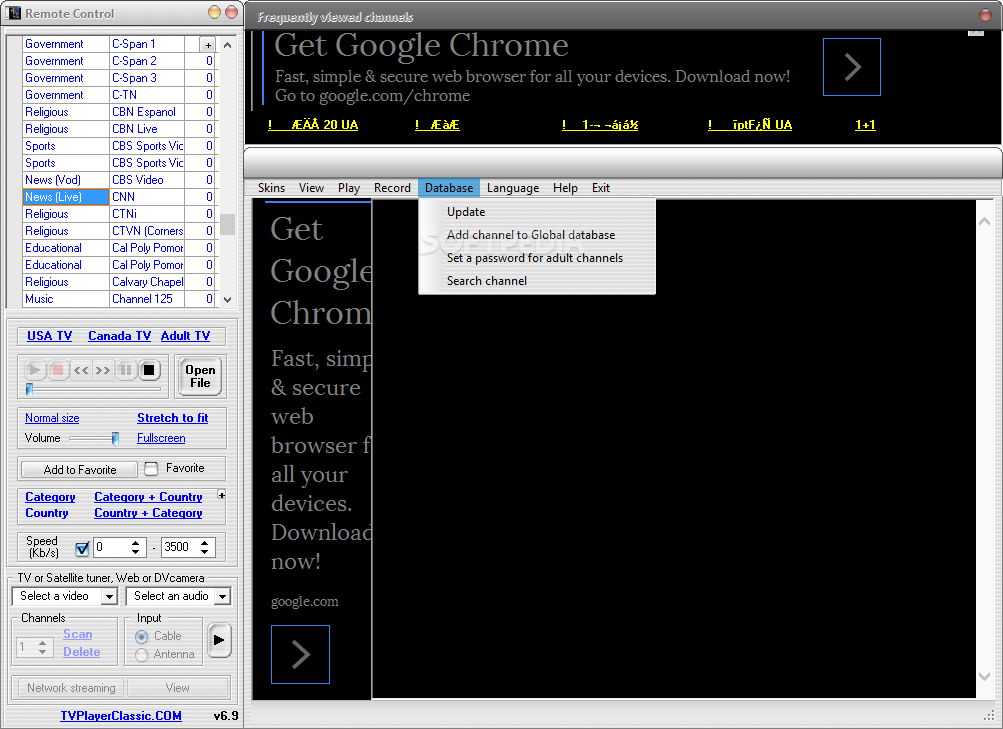Click Exit in the menu bar
1003x729 pixels.
tap(601, 188)
